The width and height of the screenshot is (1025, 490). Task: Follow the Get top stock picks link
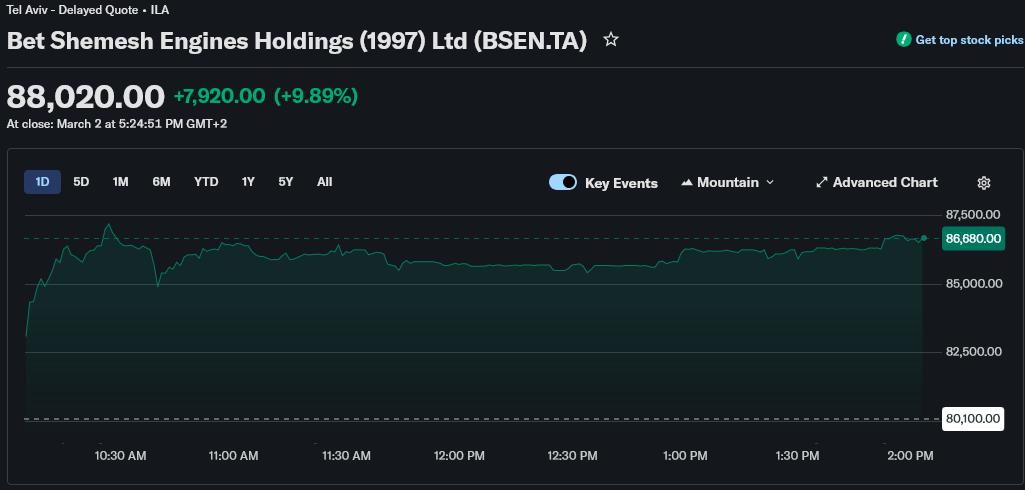pyautogui.click(x=970, y=40)
